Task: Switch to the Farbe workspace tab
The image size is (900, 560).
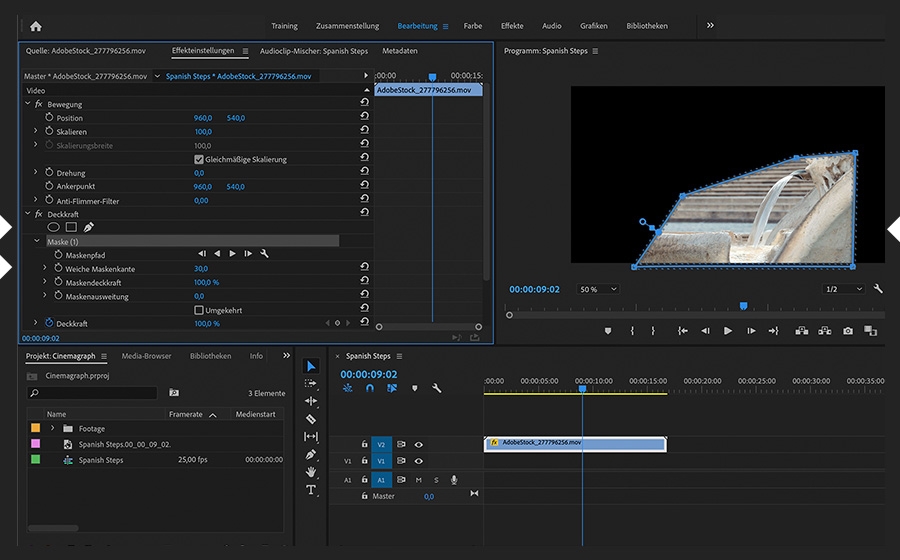Action: click(x=472, y=26)
